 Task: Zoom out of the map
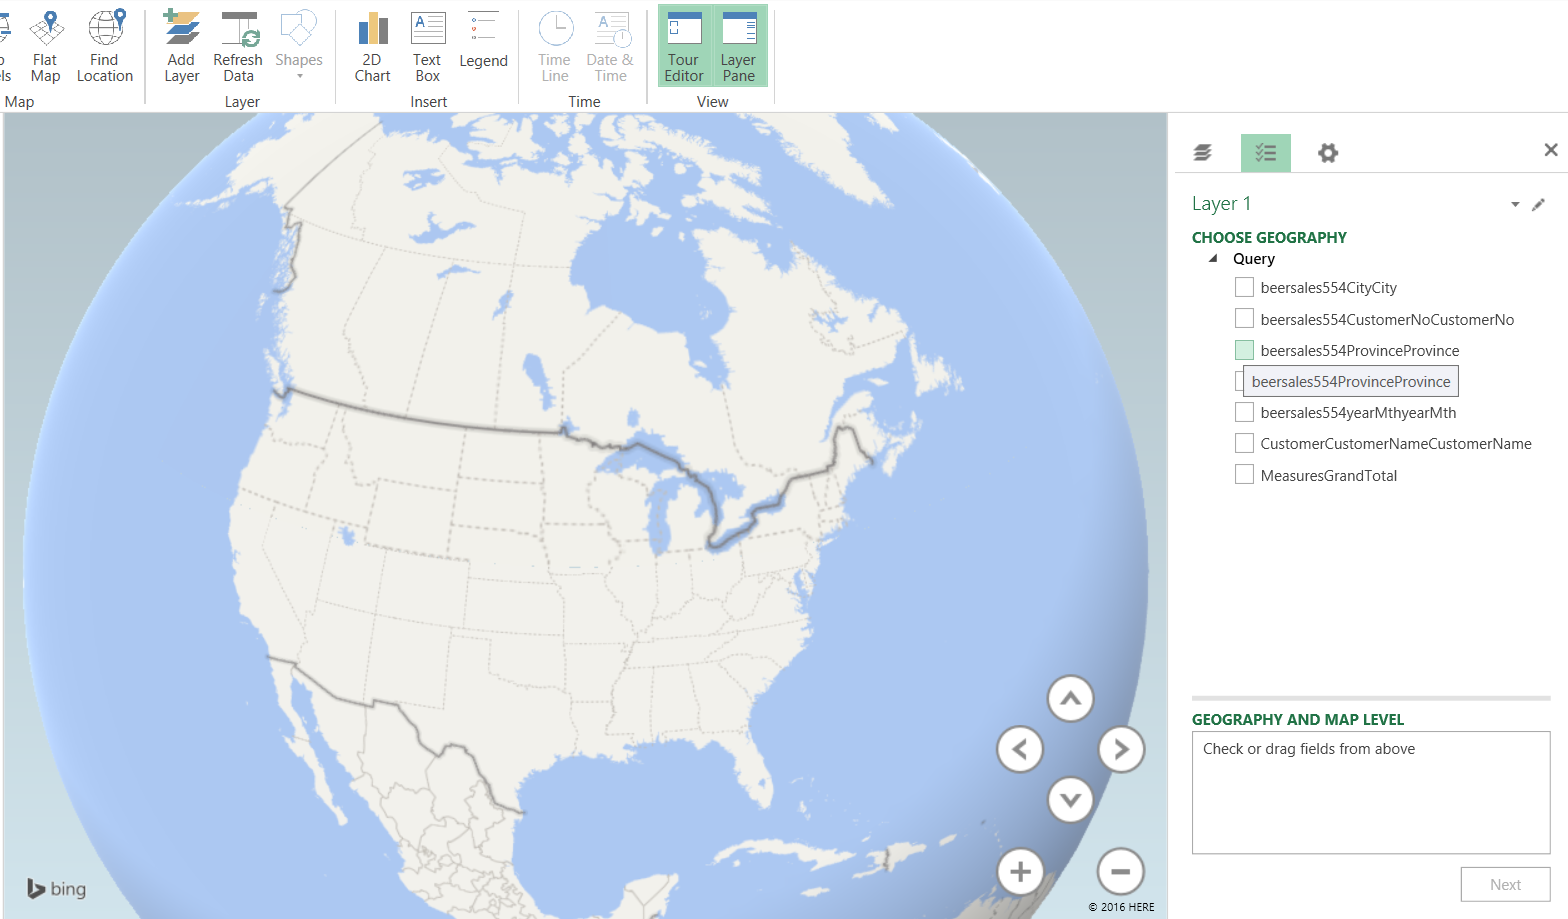(1121, 872)
